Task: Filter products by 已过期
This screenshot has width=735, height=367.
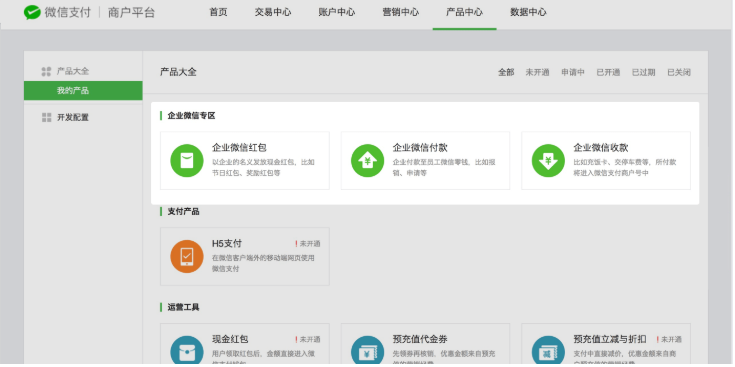Action: click(x=643, y=72)
